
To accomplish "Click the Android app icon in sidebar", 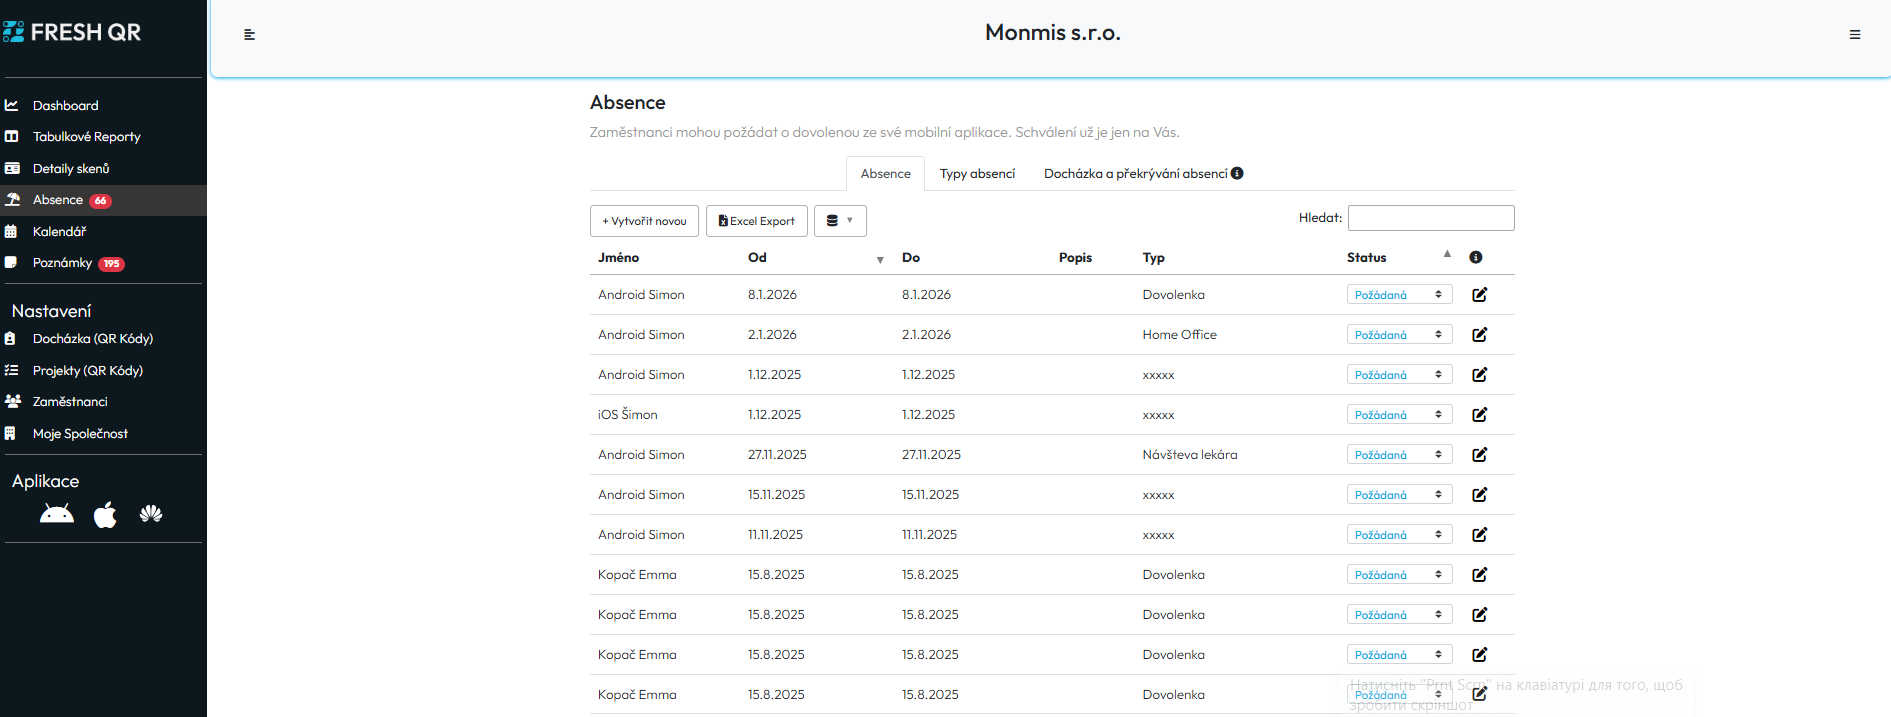I will click(x=57, y=515).
